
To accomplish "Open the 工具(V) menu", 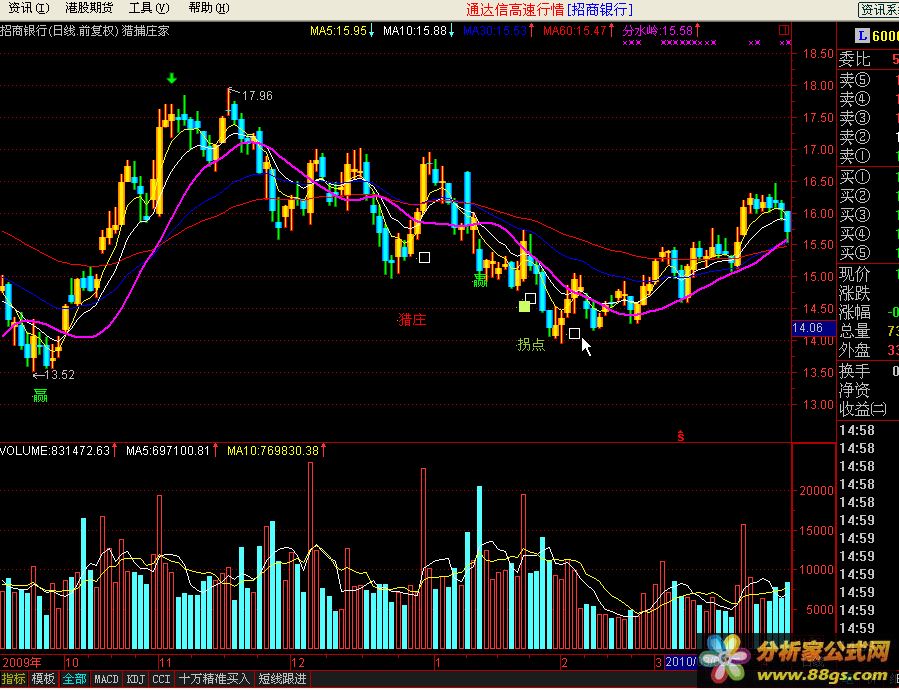I will coord(149,8).
